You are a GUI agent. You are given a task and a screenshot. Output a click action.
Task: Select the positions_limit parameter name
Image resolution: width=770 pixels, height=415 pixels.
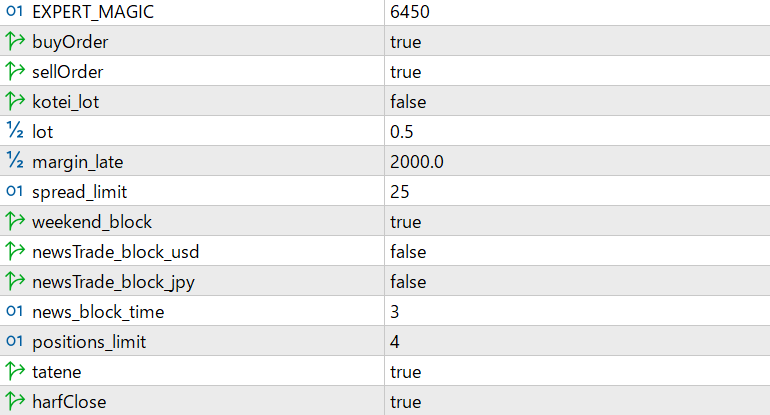pyautogui.click(x=89, y=342)
